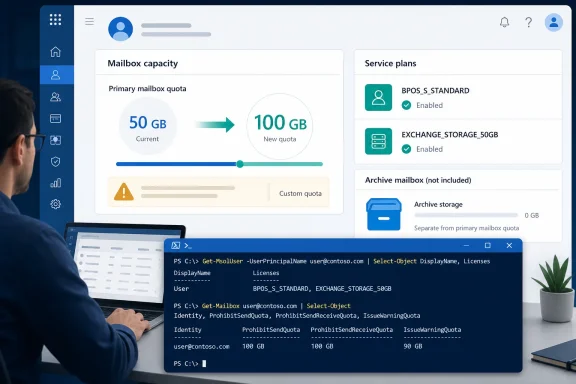Open the Settings gear in sidebar
Viewport: 576px width, 384px height.
55,204
